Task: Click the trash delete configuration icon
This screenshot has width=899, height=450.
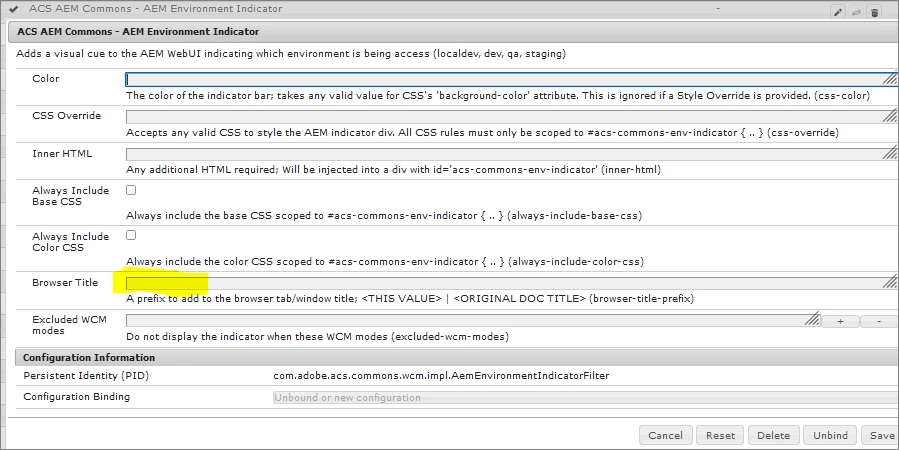Action: point(874,12)
